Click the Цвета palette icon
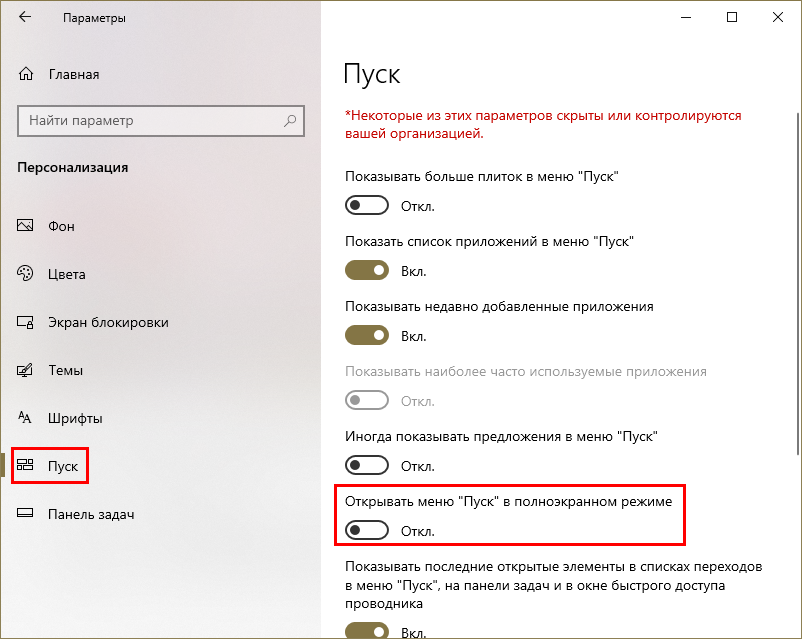This screenshot has height=639, width=802. coord(27,274)
